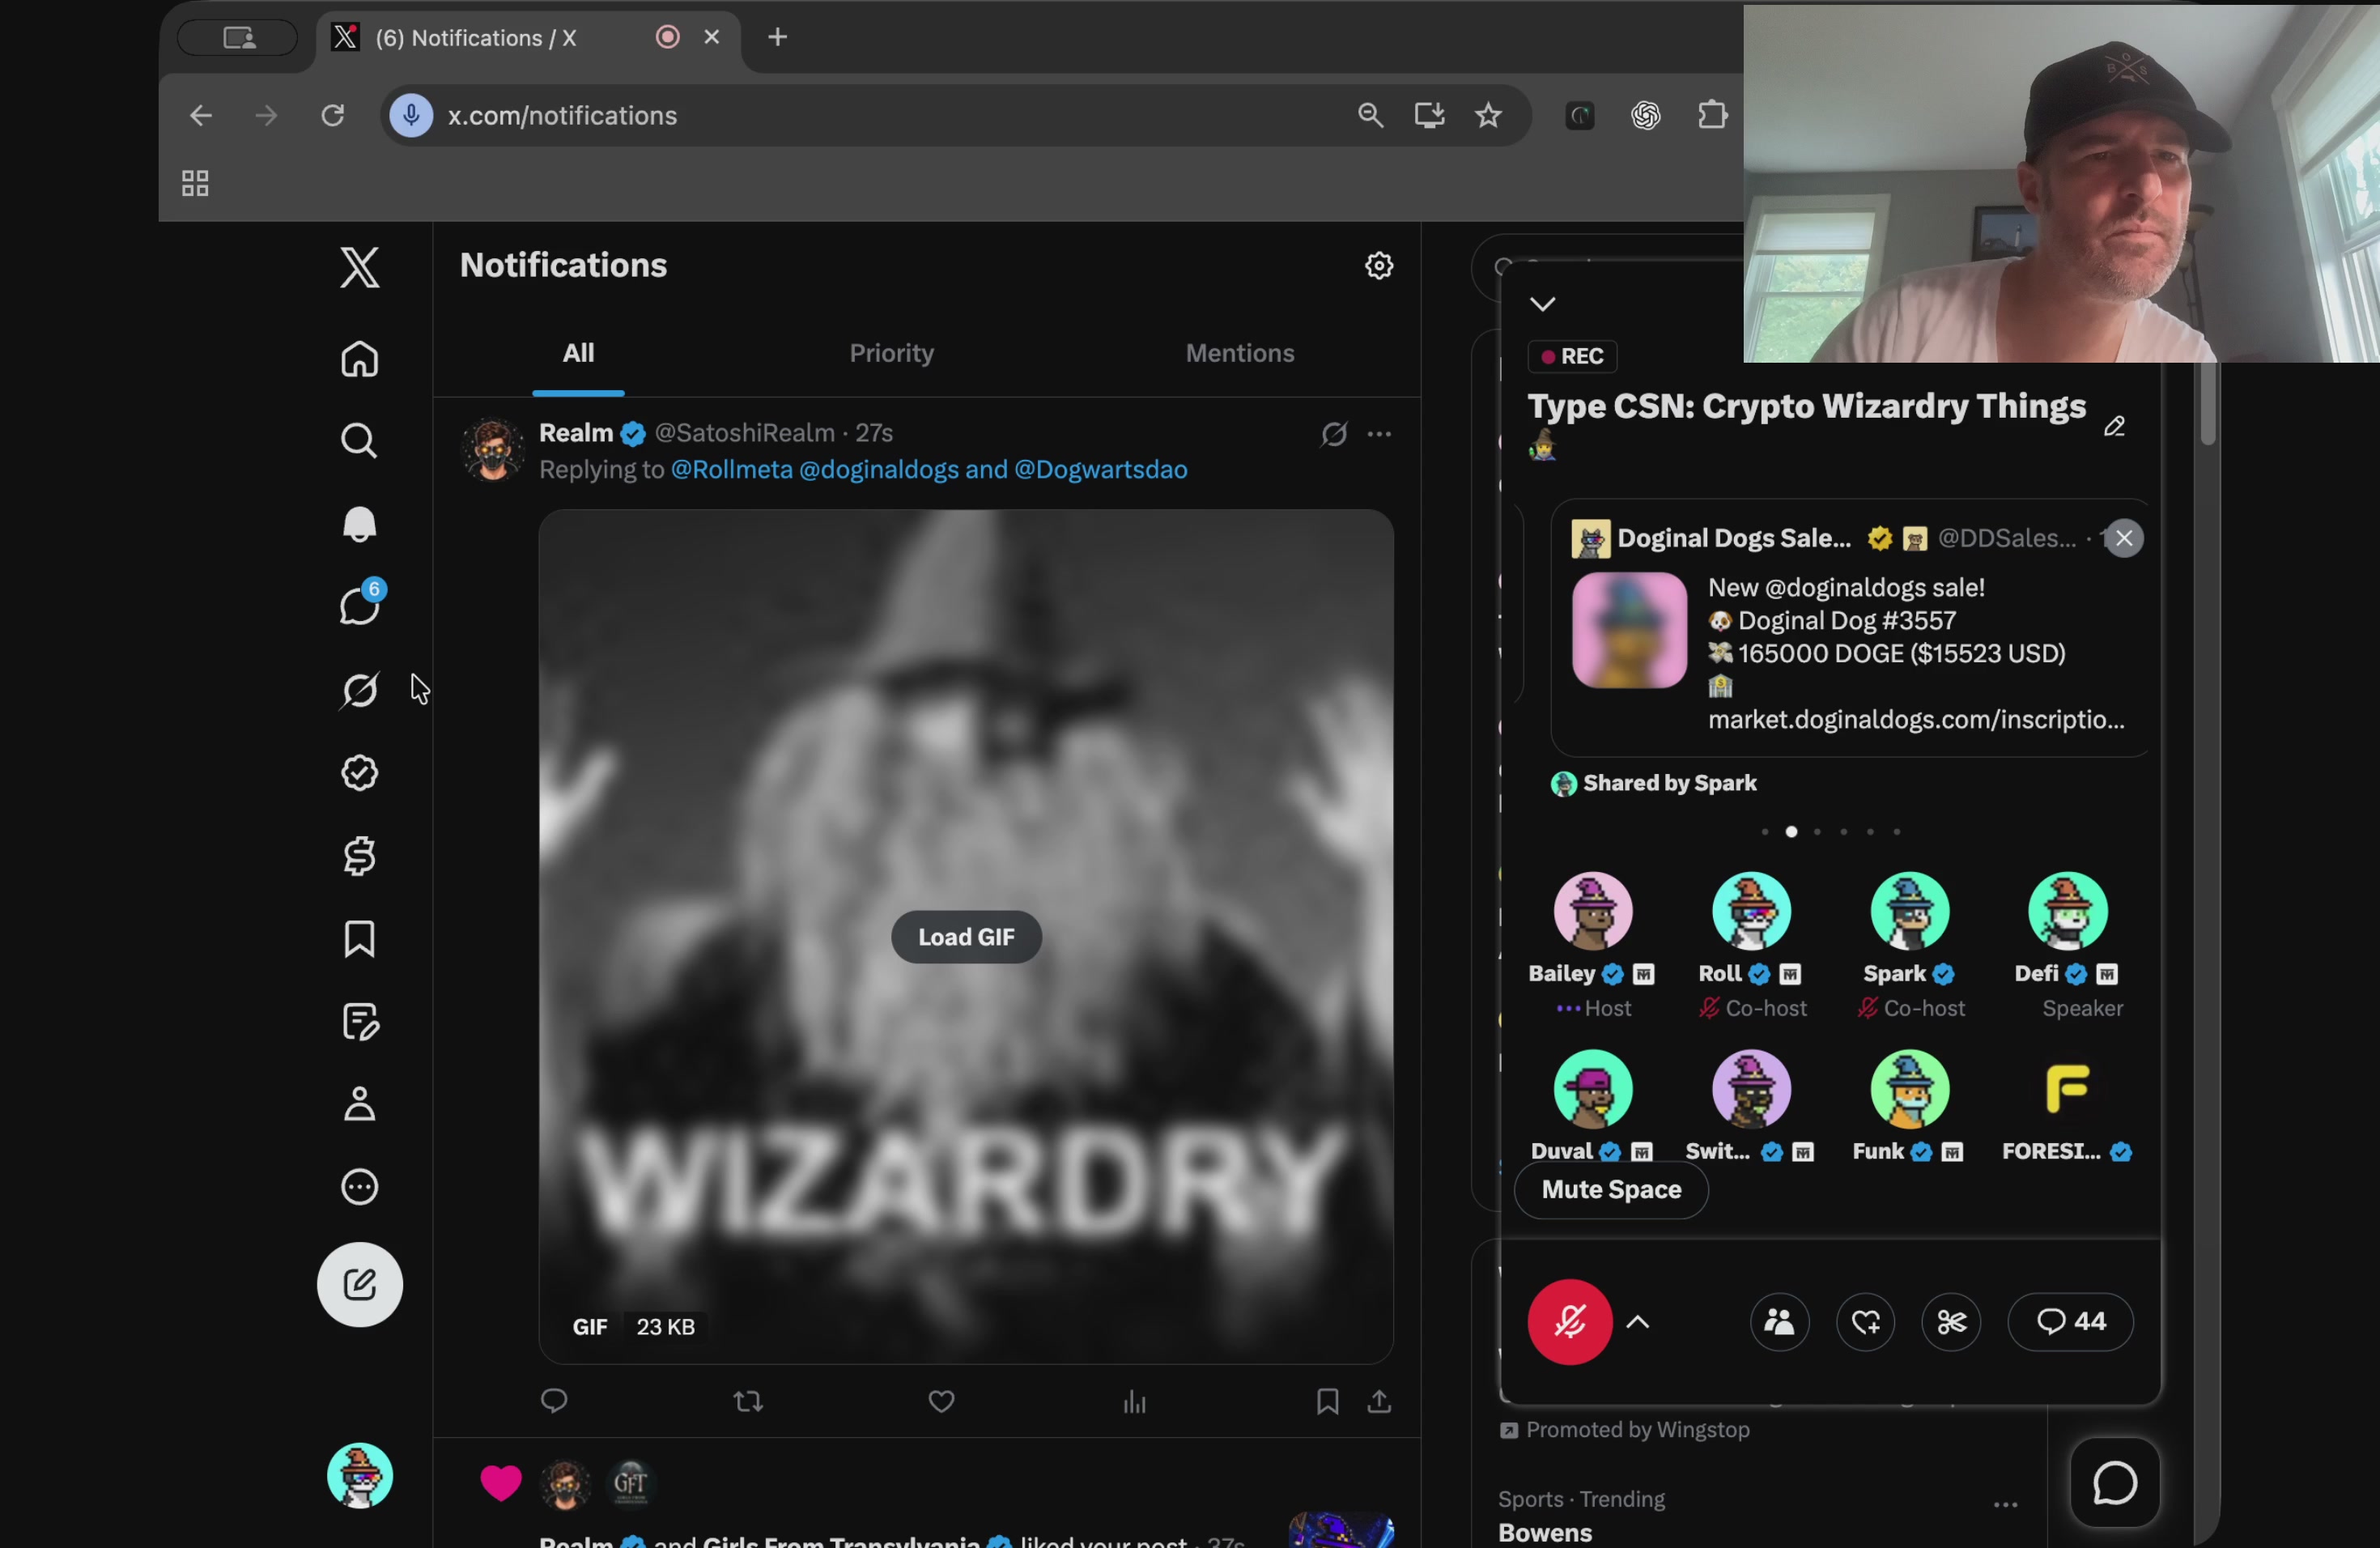
Task: Compose a new post button
Action: tap(359, 1284)
